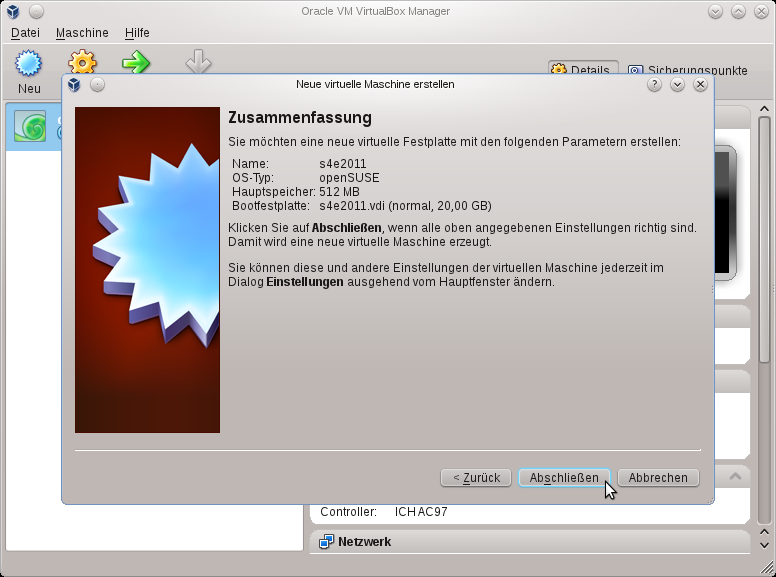Click the main window resize grip corner

768,569
